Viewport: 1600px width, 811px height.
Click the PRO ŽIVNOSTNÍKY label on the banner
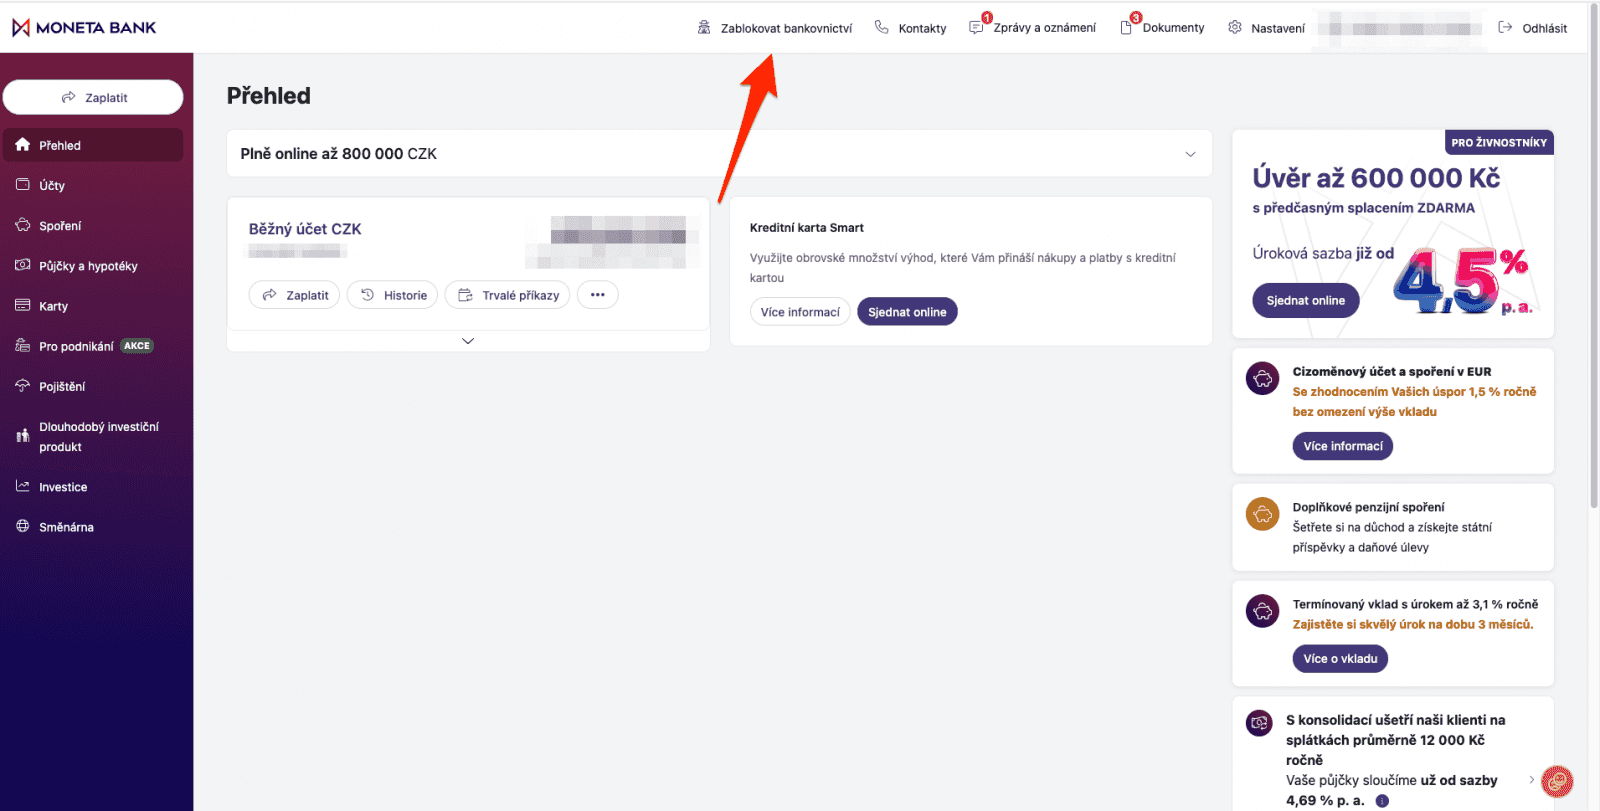pyautogui.click(x=1499, y=142)
